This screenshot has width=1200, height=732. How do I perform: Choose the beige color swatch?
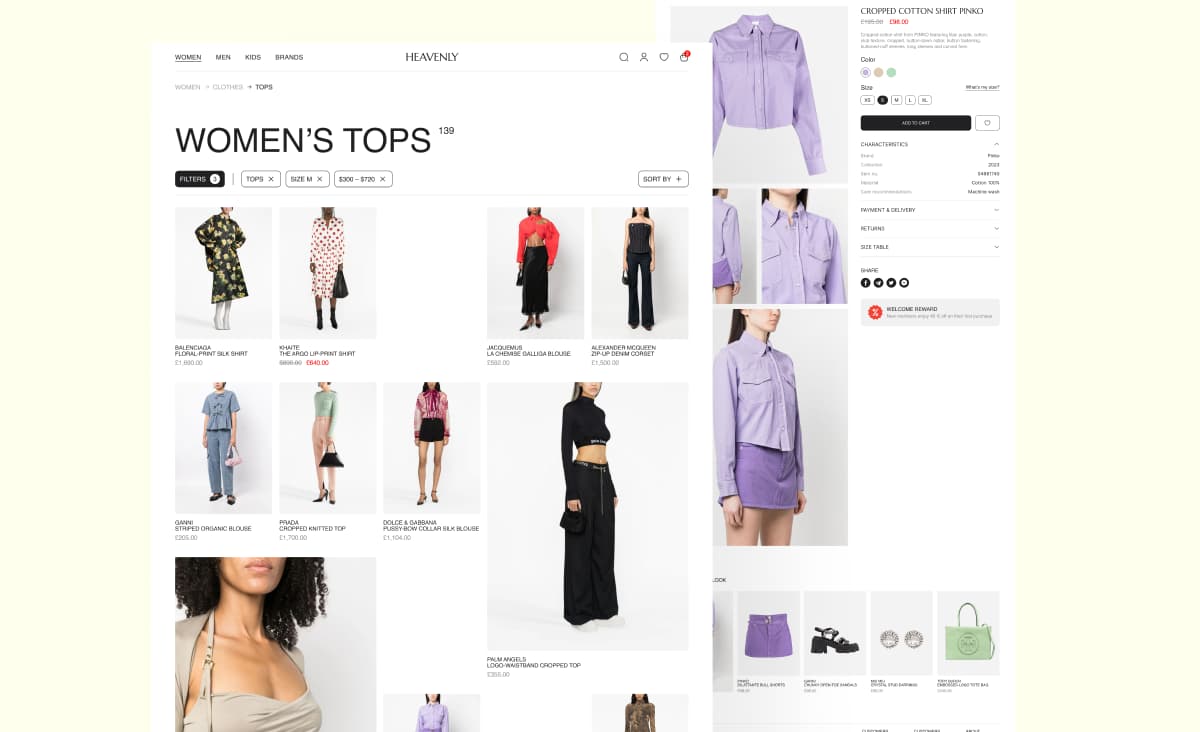click(x=878, y=72)
